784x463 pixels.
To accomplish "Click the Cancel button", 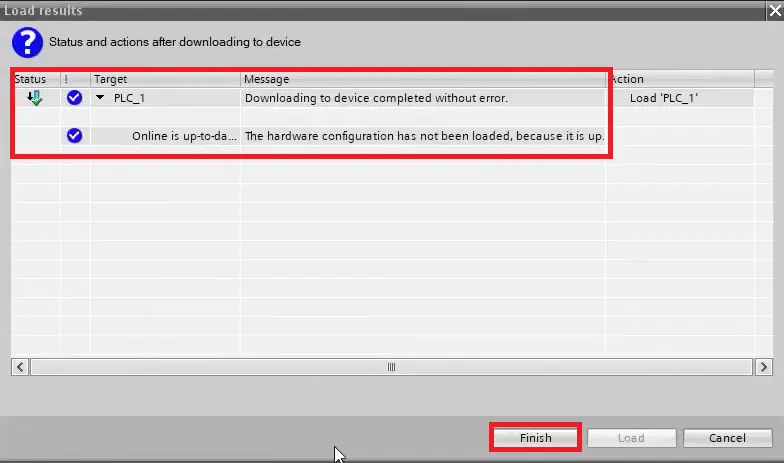I will click(x=728, y=438).
